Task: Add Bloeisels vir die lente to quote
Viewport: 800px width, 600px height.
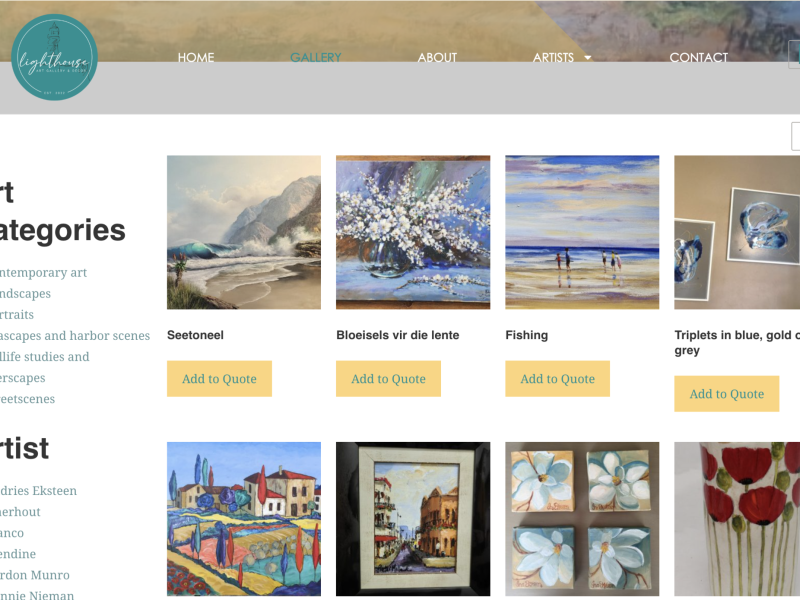Action: click(x=388, y=379)
